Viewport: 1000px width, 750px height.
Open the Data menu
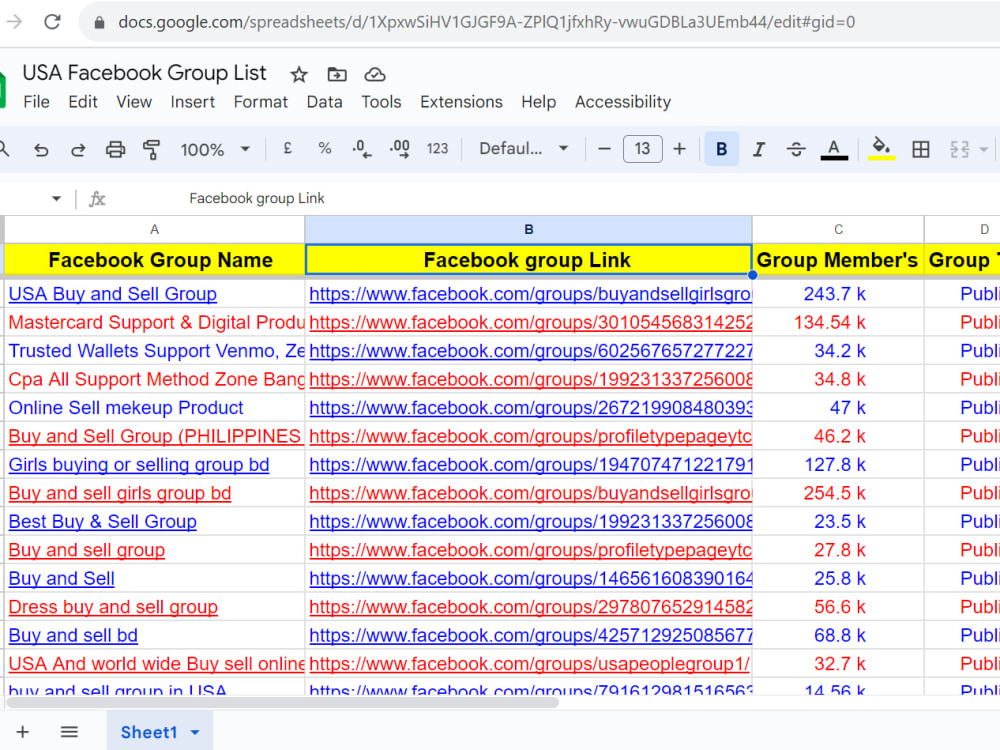(324, 102)
